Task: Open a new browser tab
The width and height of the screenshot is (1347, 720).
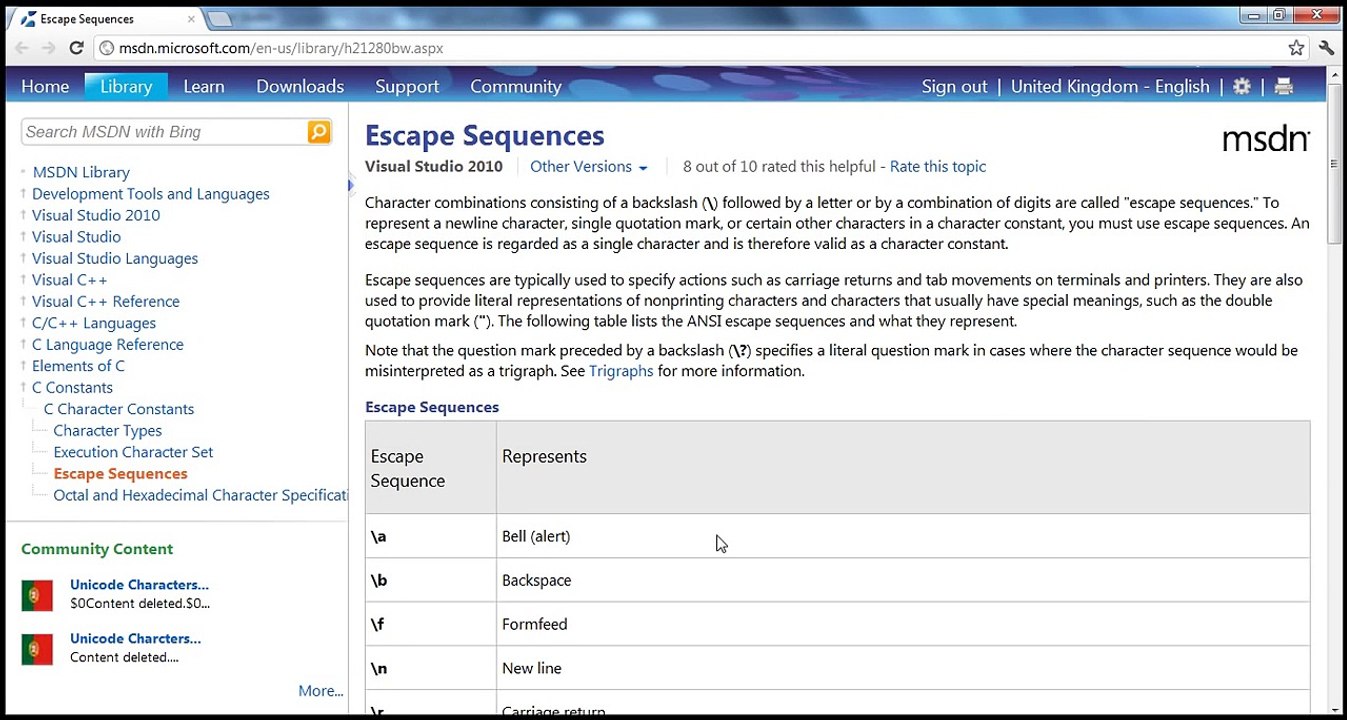Action: coord(218,19)
